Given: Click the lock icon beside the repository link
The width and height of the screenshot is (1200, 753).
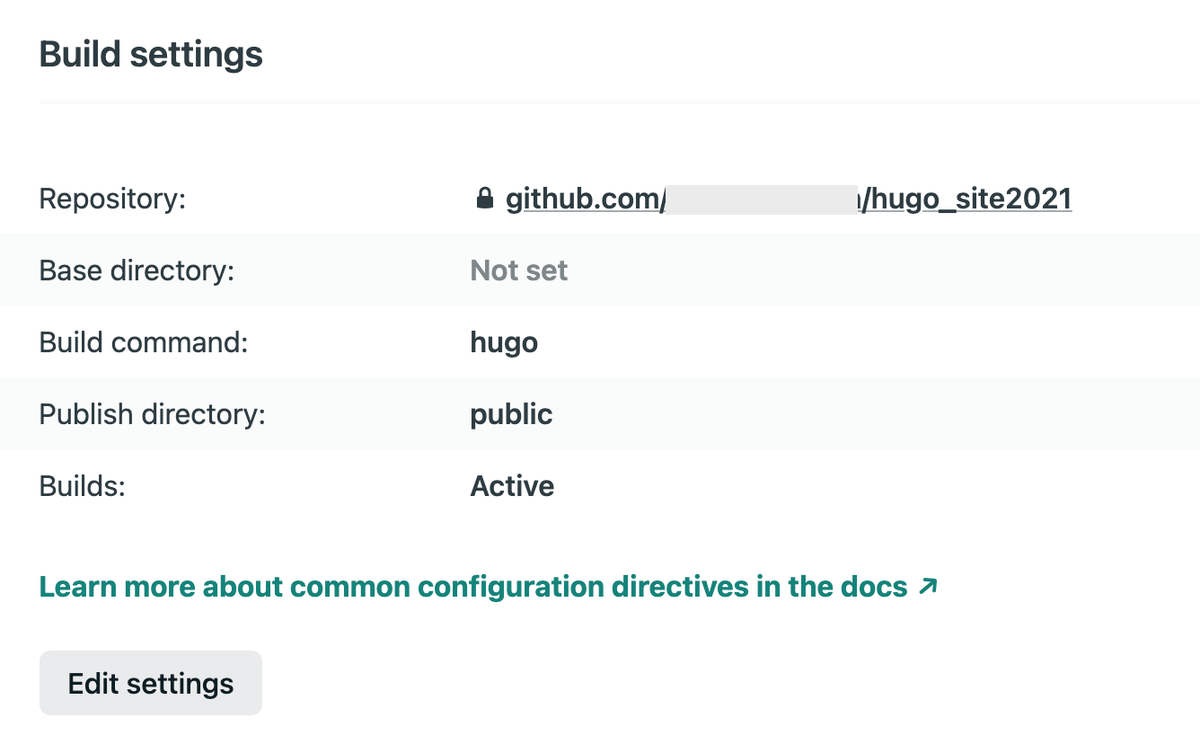Looking at the screenshot, I should (x=484, y=199).
